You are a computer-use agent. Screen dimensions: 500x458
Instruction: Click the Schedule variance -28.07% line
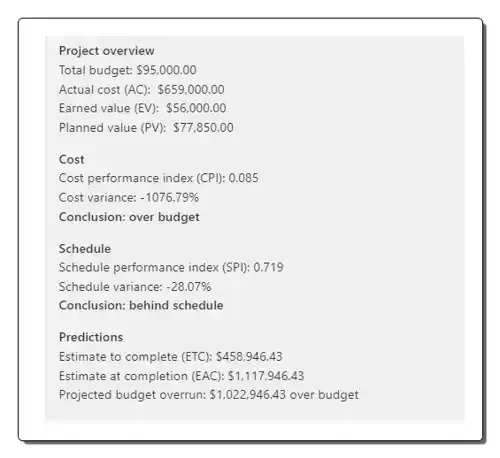point(135,287)
